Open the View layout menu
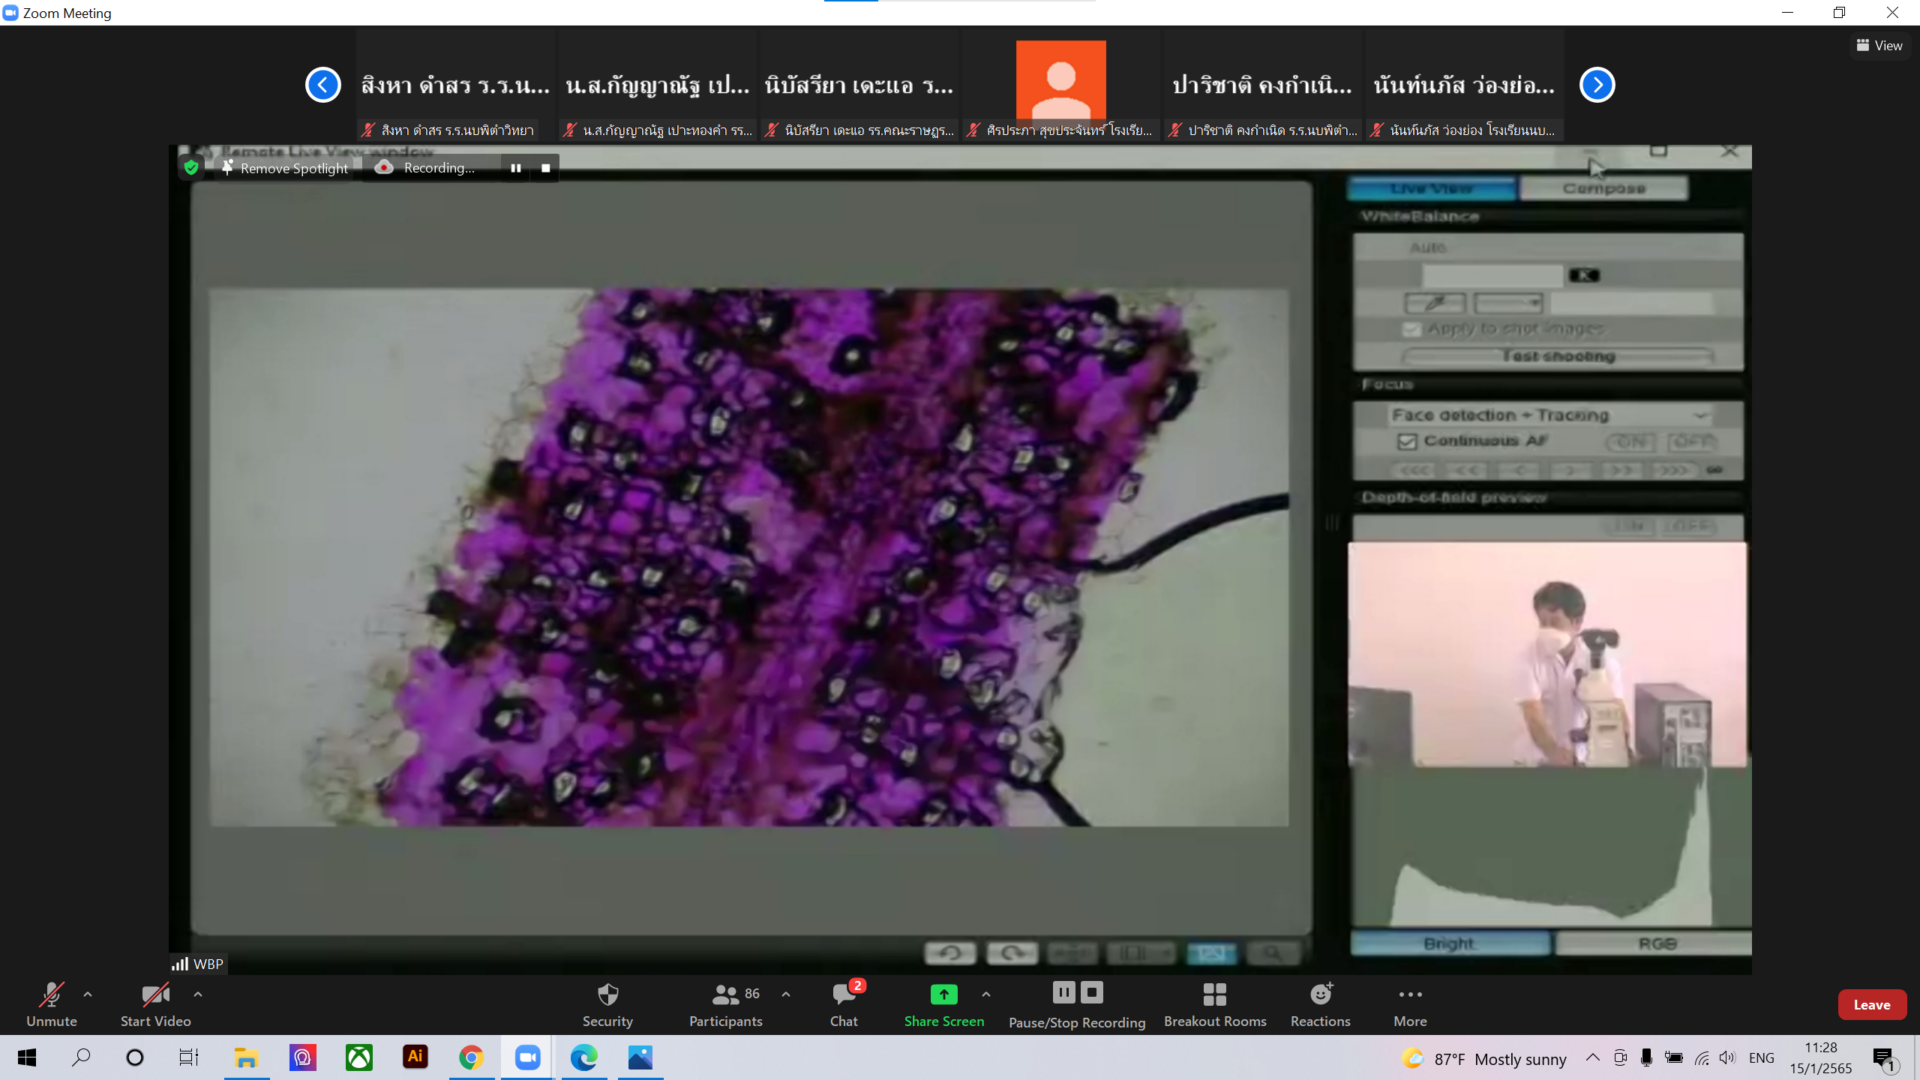 pyautogui.click(x=1879, y=45)
